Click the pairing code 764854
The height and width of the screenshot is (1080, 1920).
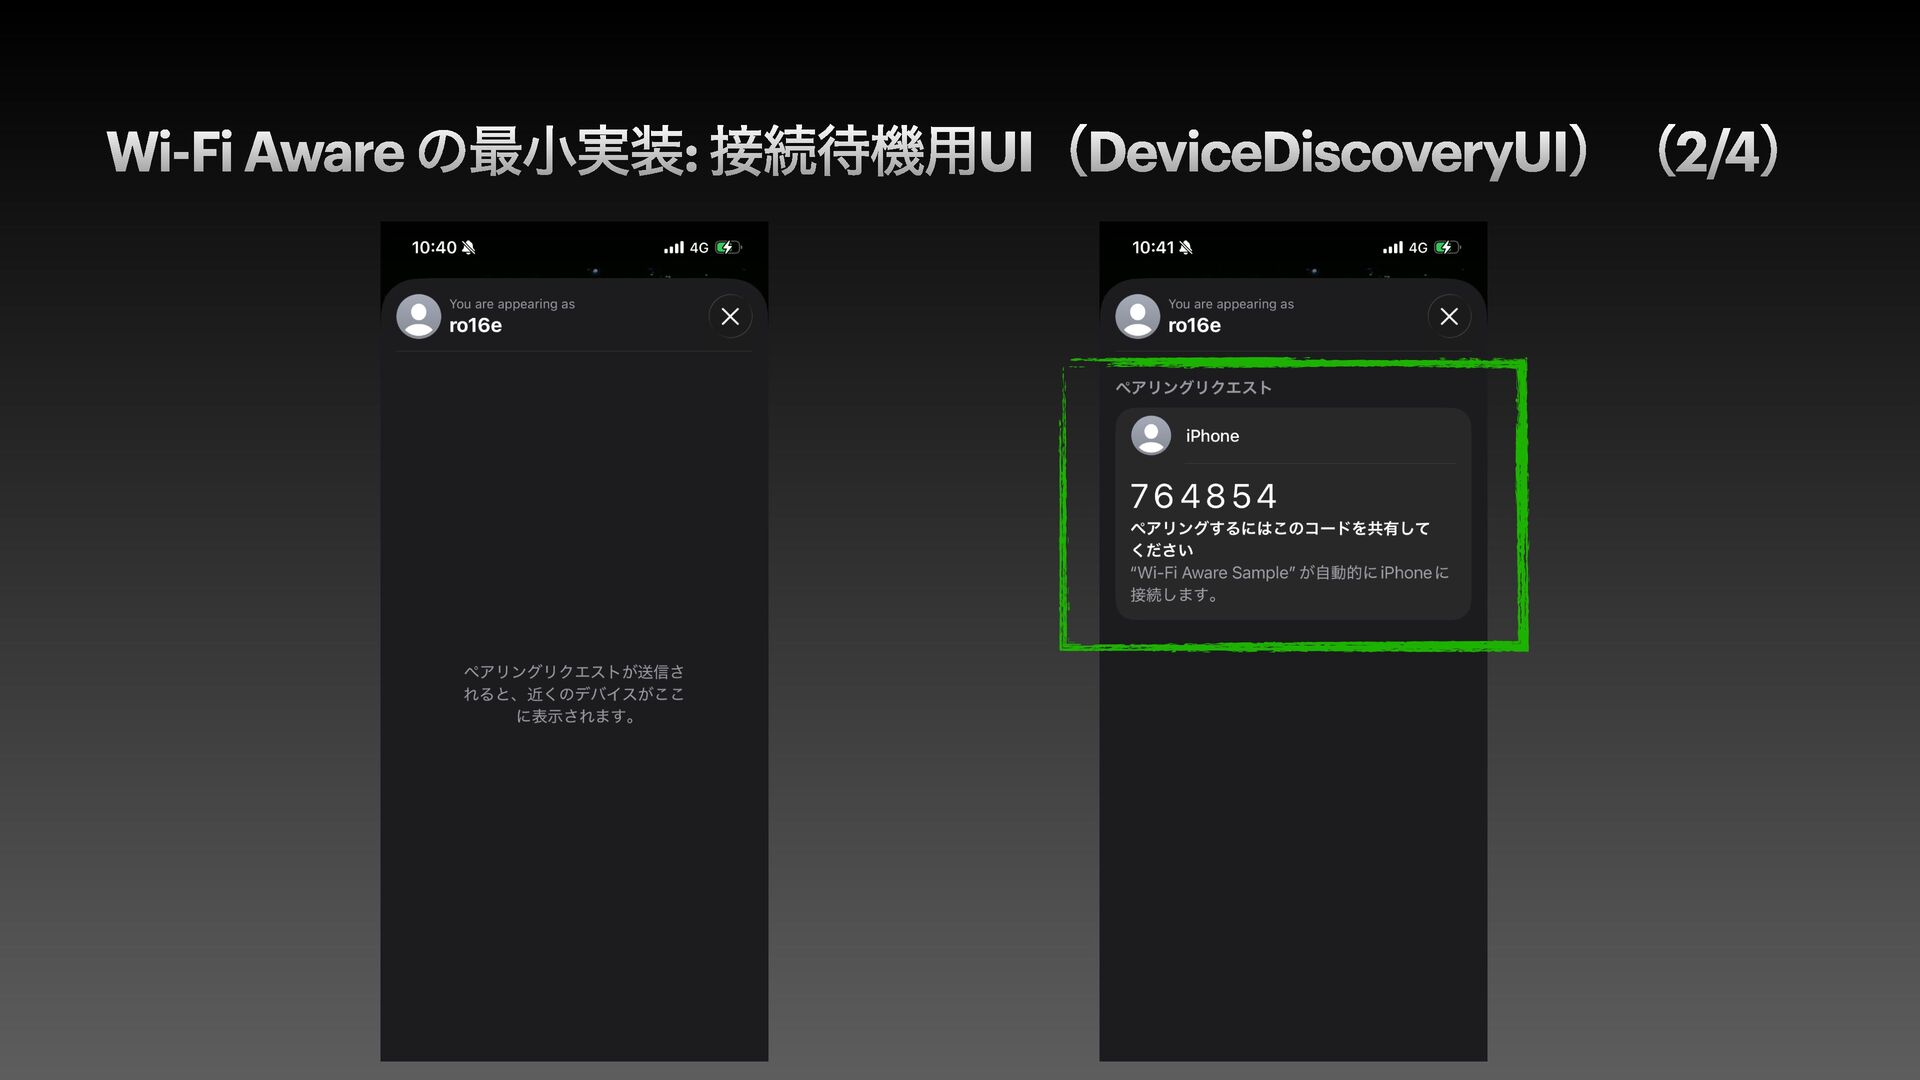pos(1204,496)
